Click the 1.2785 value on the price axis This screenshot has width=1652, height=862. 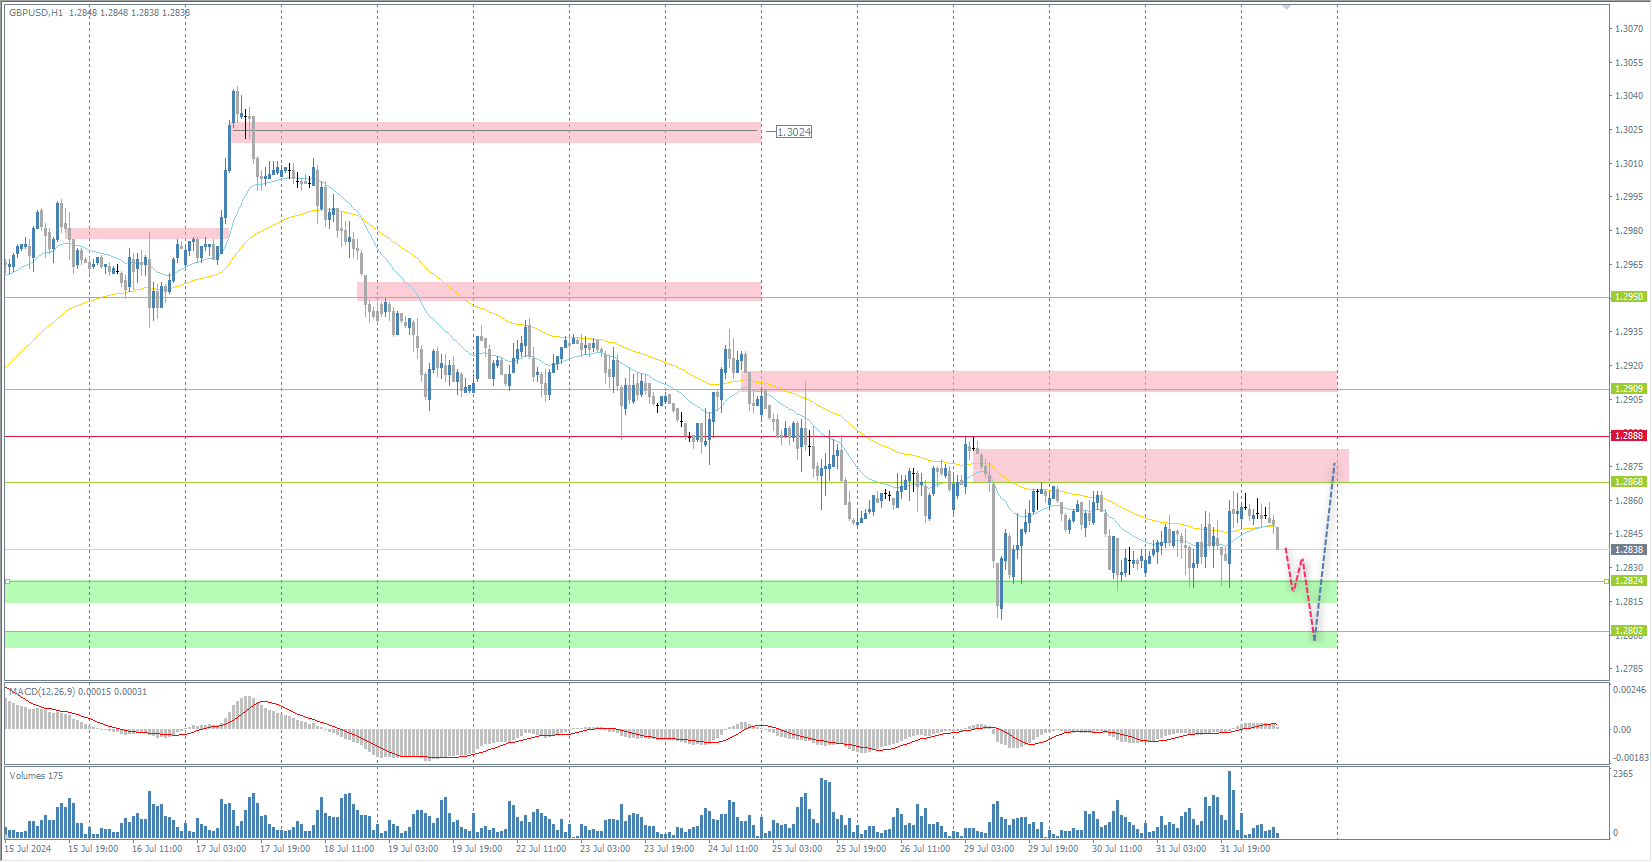1629,669
